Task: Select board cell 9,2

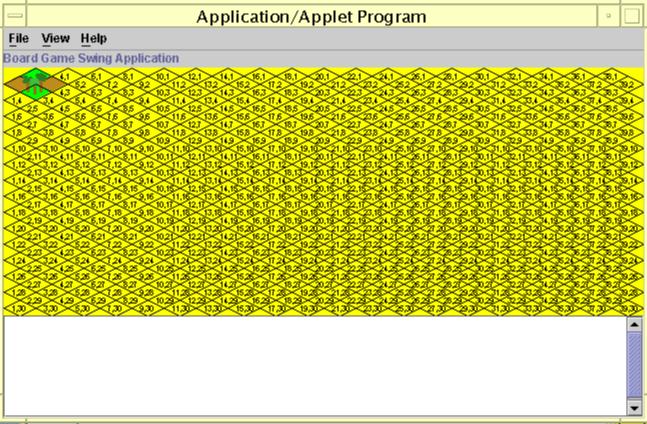Action: [x=147, y=84]
